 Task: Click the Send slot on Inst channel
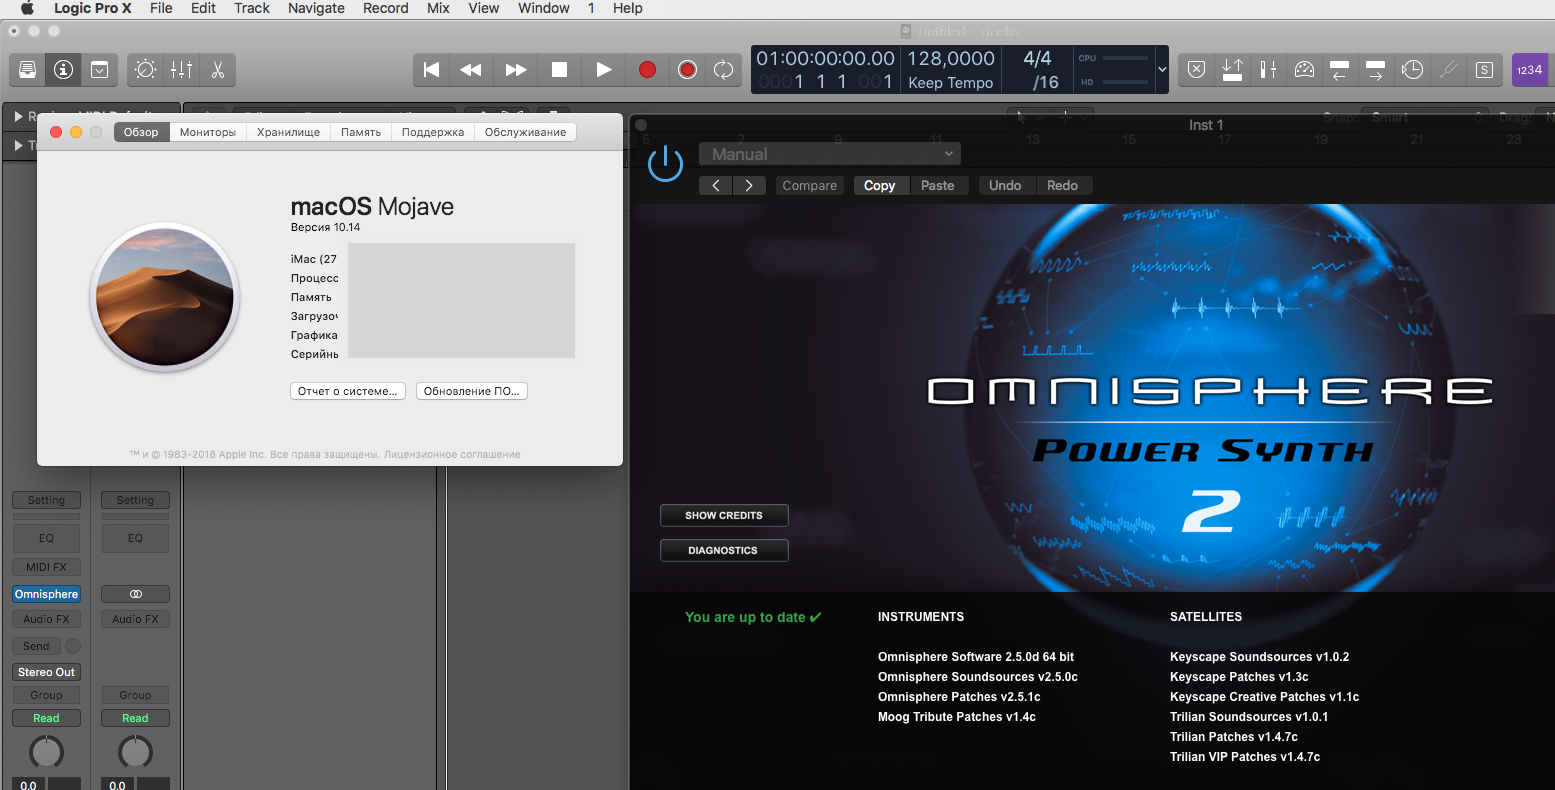point(36,646)
